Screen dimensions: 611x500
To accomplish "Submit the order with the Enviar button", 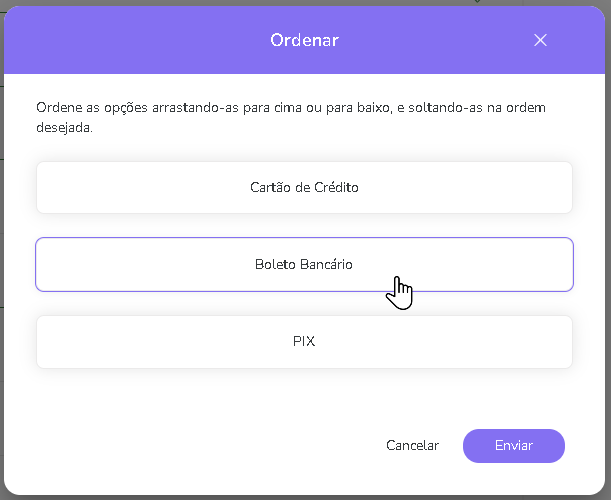I will point(513,446).
